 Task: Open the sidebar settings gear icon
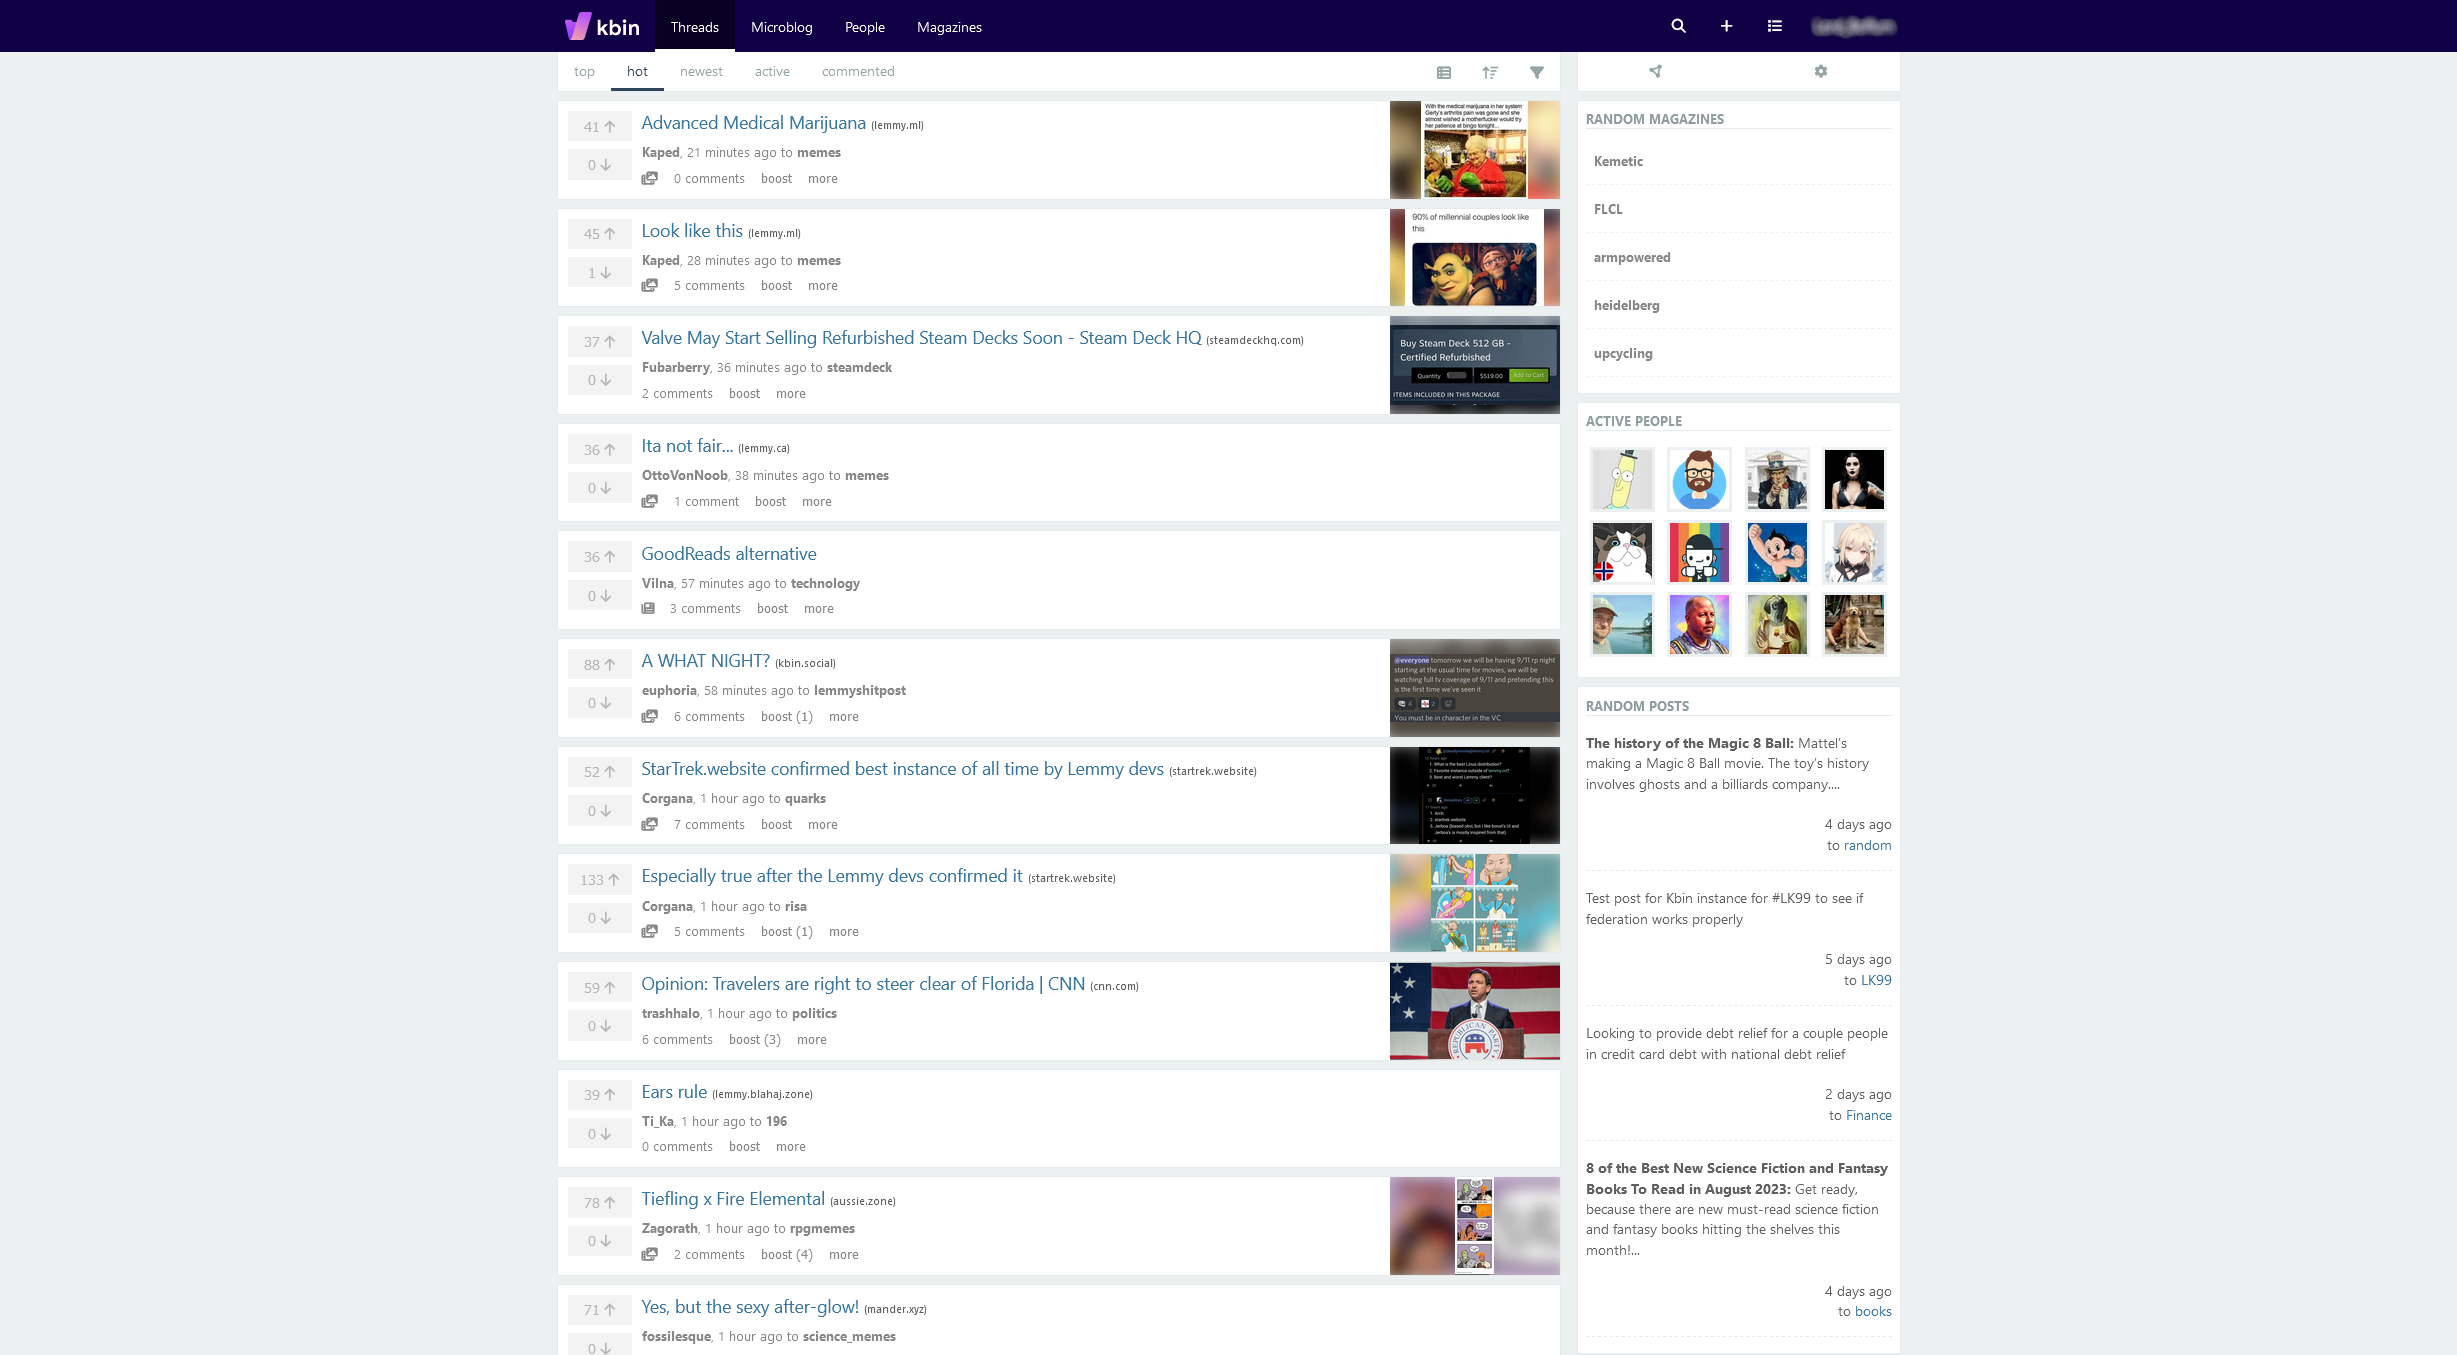[1821, 71]
